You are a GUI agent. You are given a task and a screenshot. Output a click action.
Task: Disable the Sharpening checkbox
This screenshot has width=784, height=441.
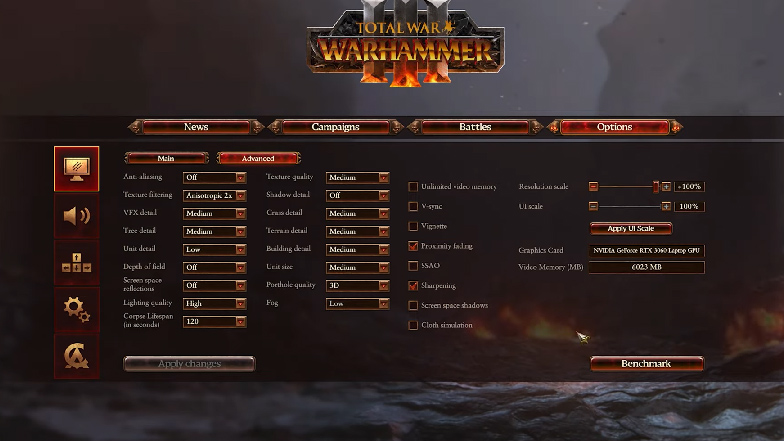(413, 286)
